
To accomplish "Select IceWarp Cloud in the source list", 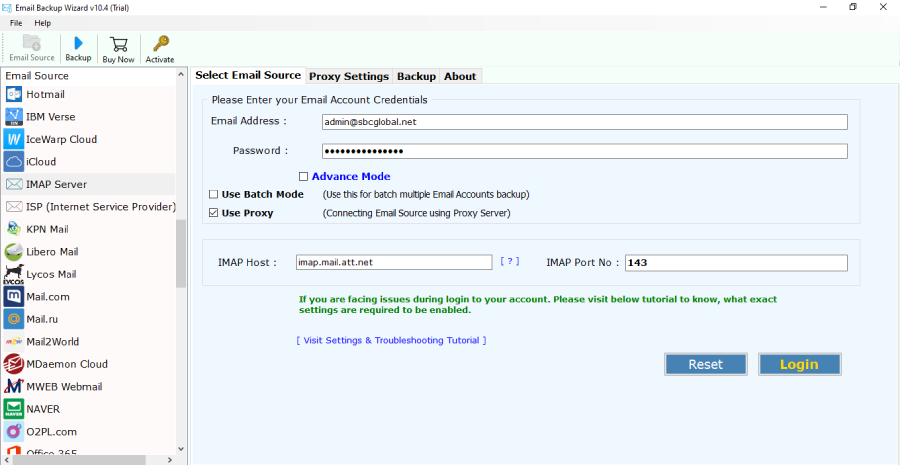I will (61, 139).
